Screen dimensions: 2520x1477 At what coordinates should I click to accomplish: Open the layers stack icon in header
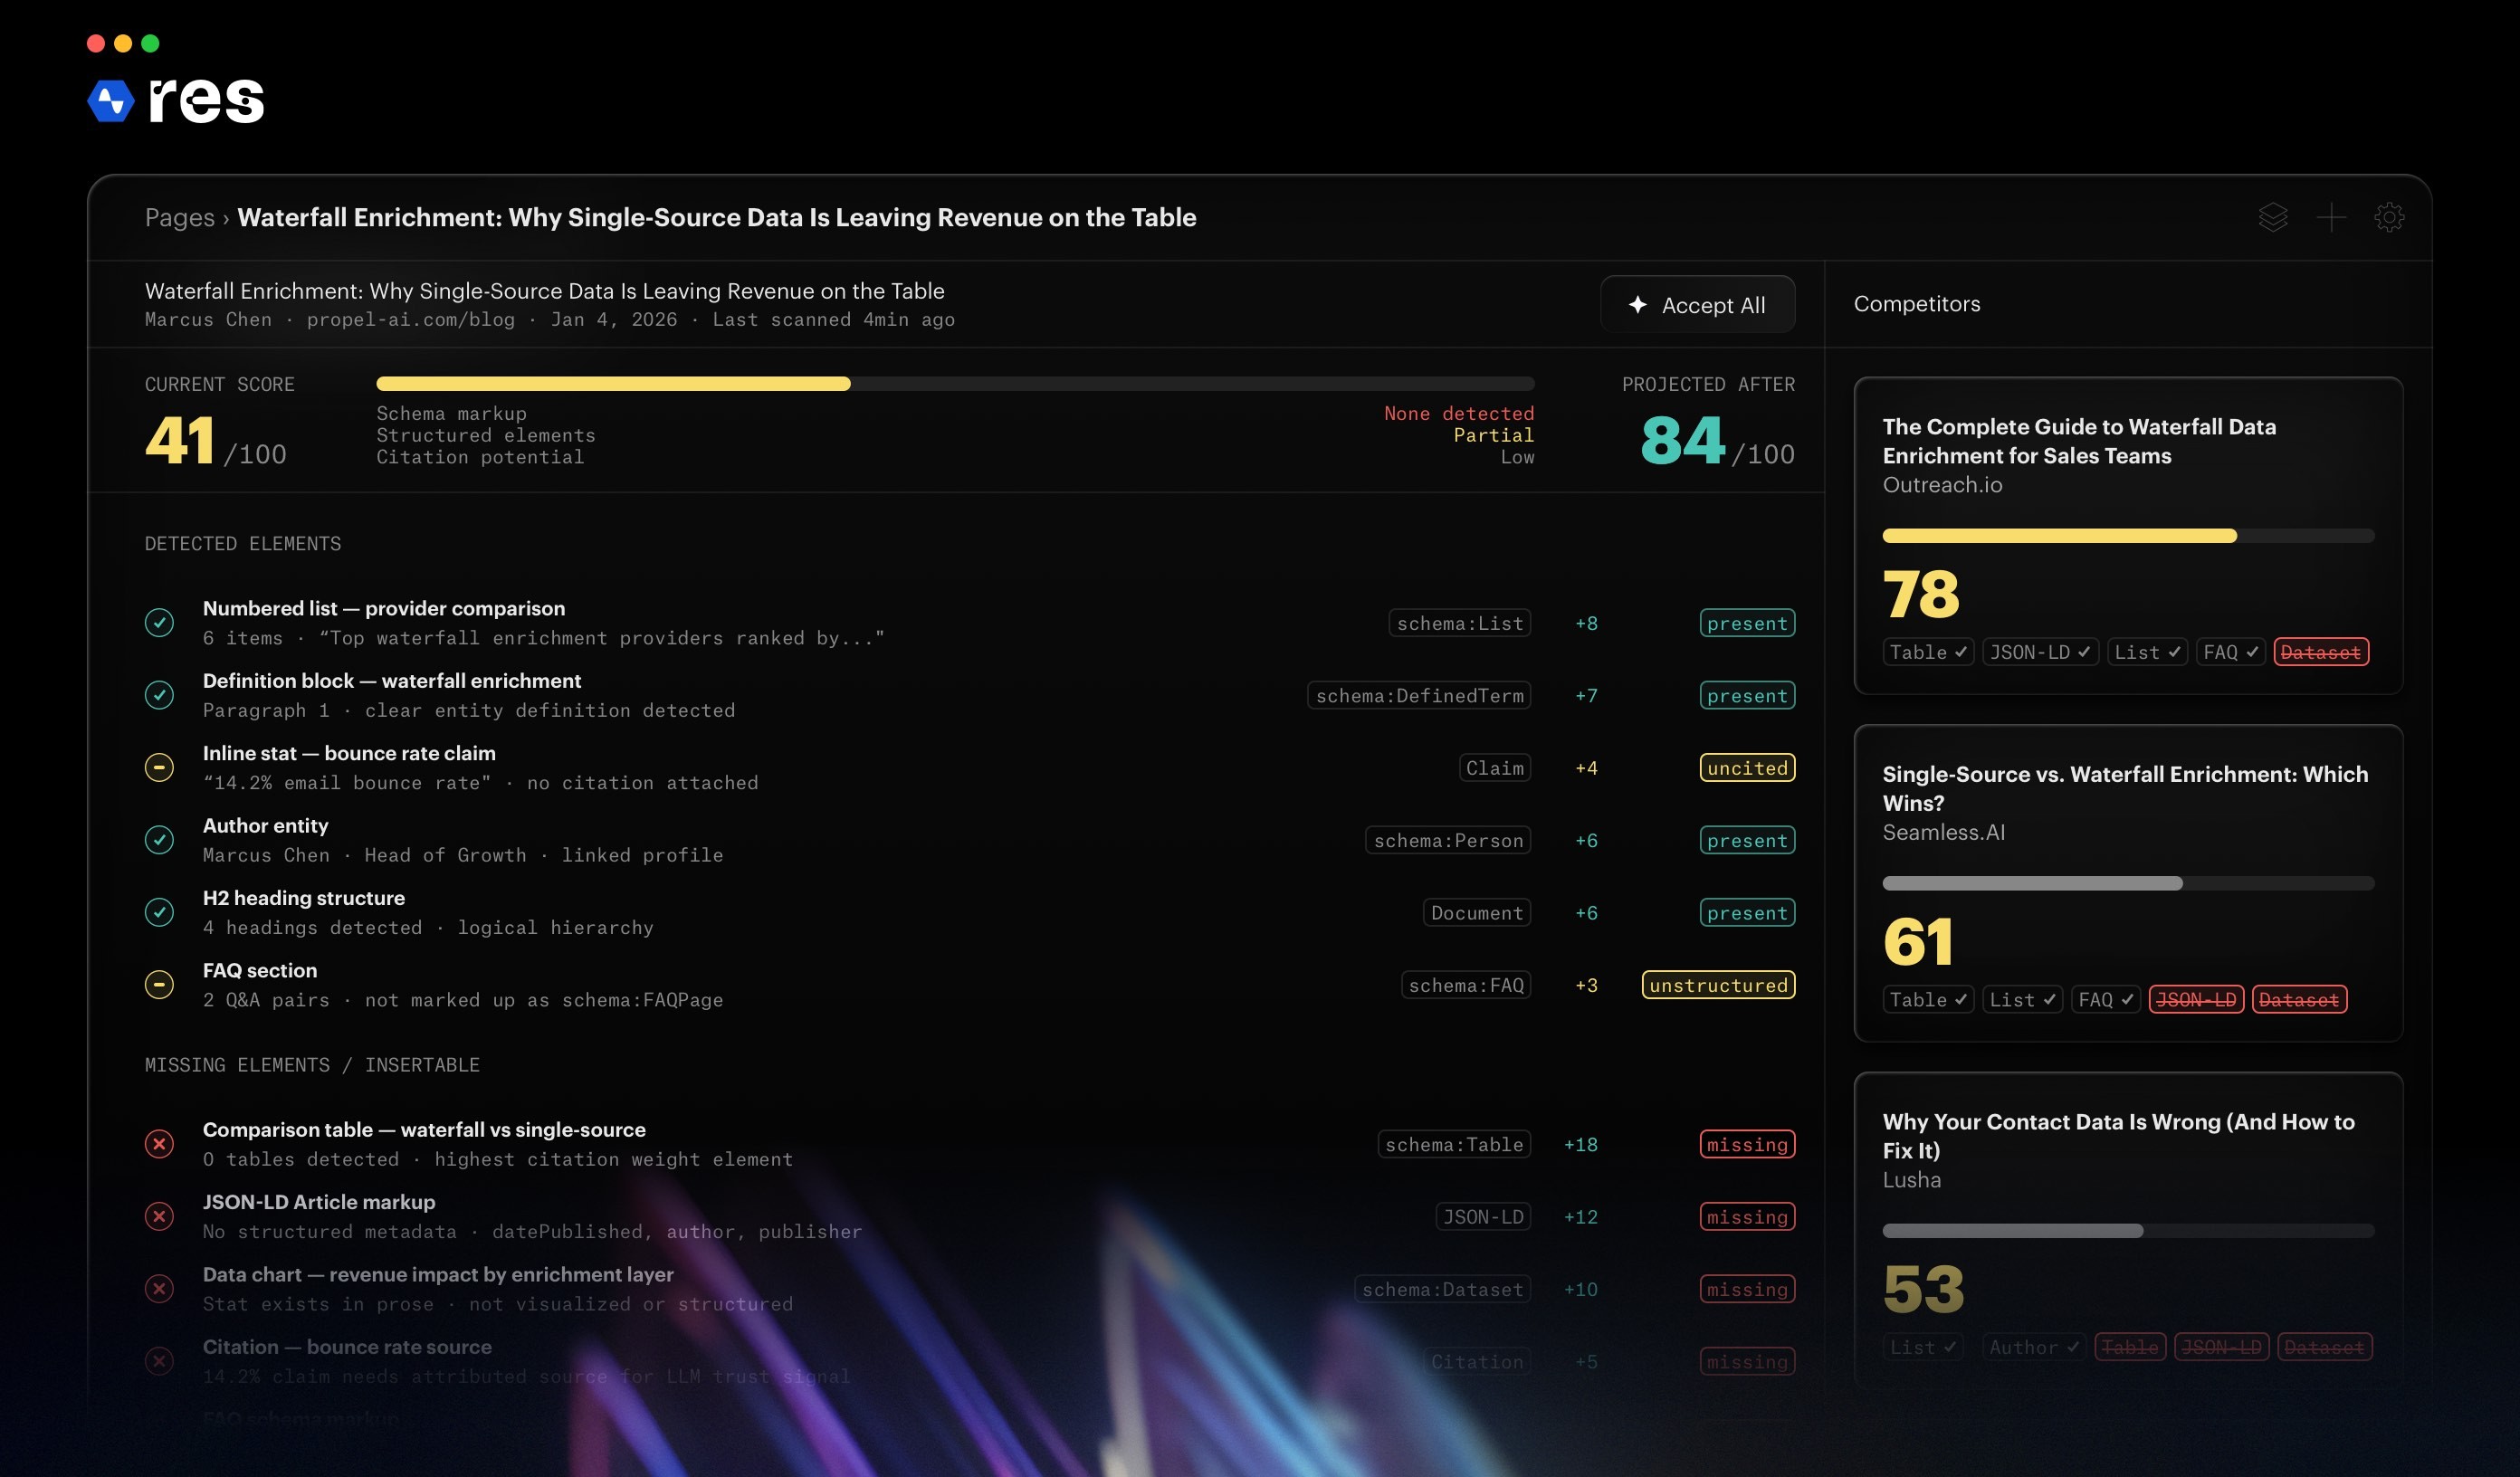pyautogui.click(x=2272, y=217)
